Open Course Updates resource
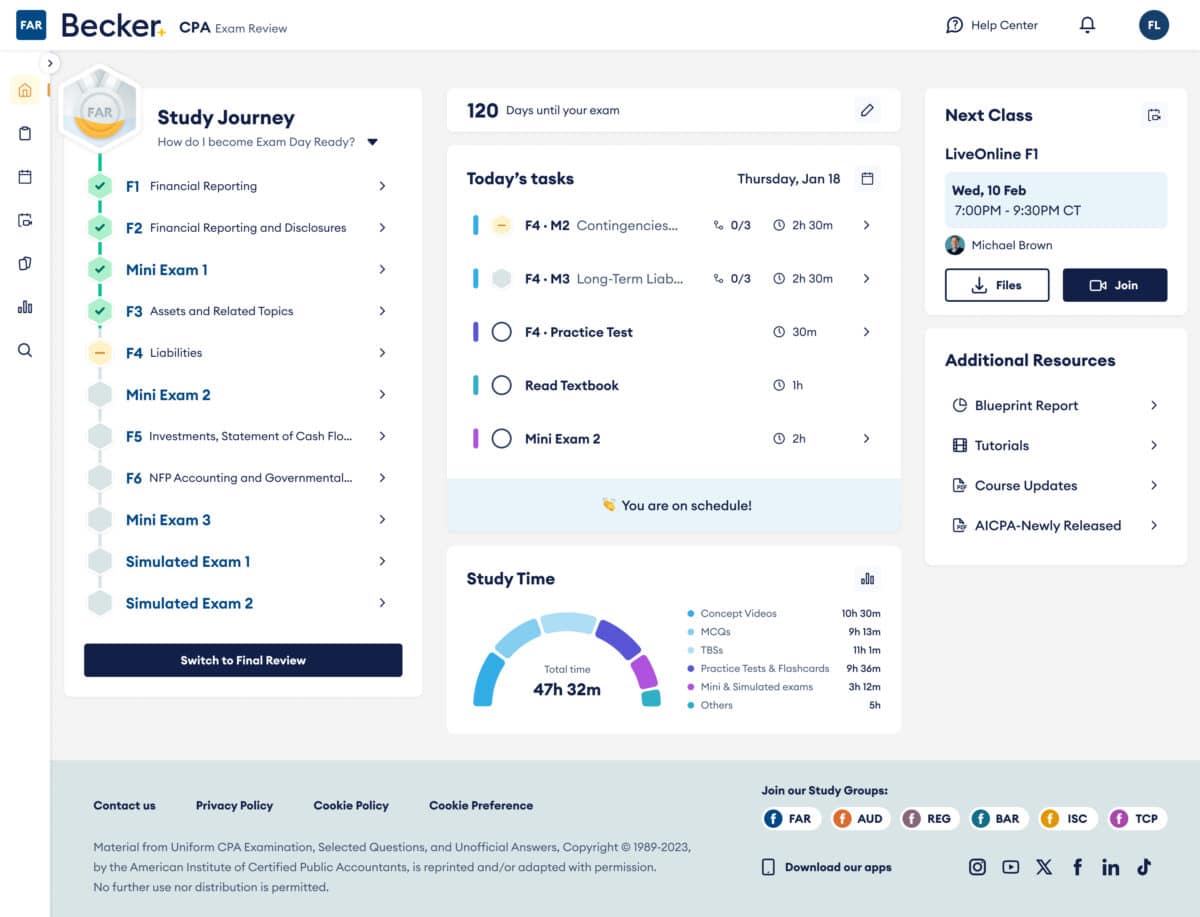 (1056, 485)
